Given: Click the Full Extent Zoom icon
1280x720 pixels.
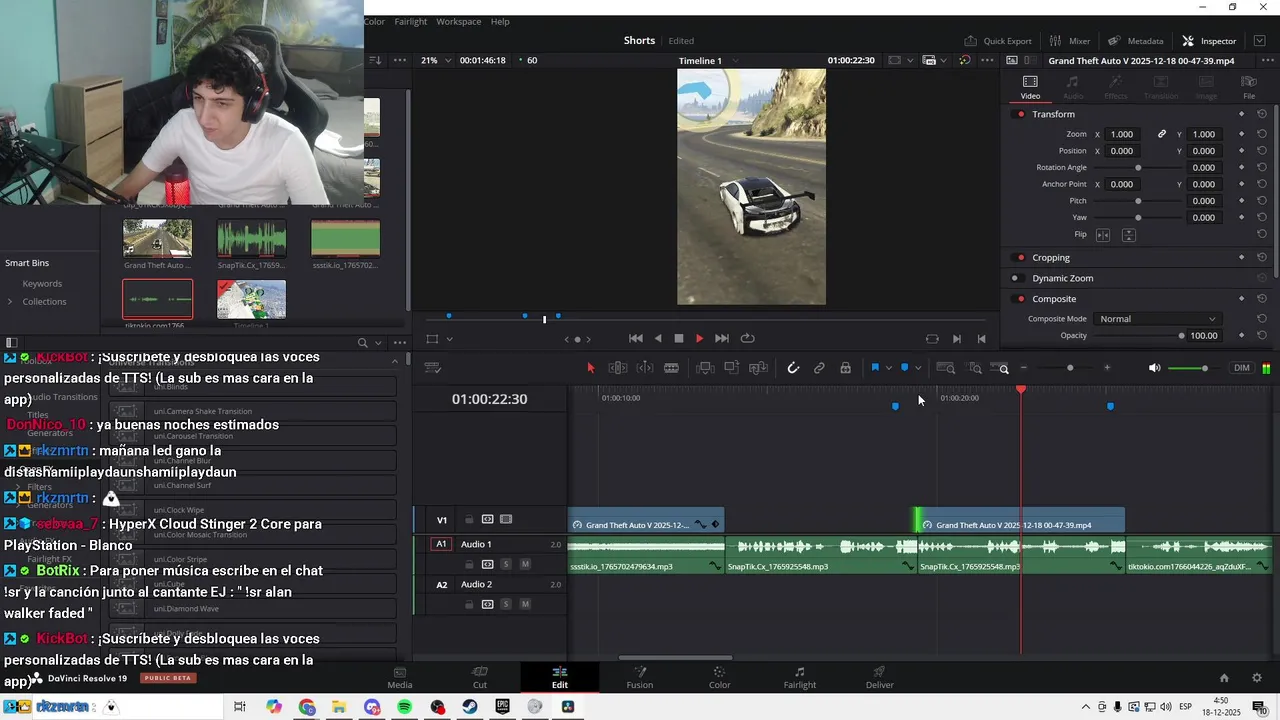Looking at the screenshot, I should coord(945,368).
